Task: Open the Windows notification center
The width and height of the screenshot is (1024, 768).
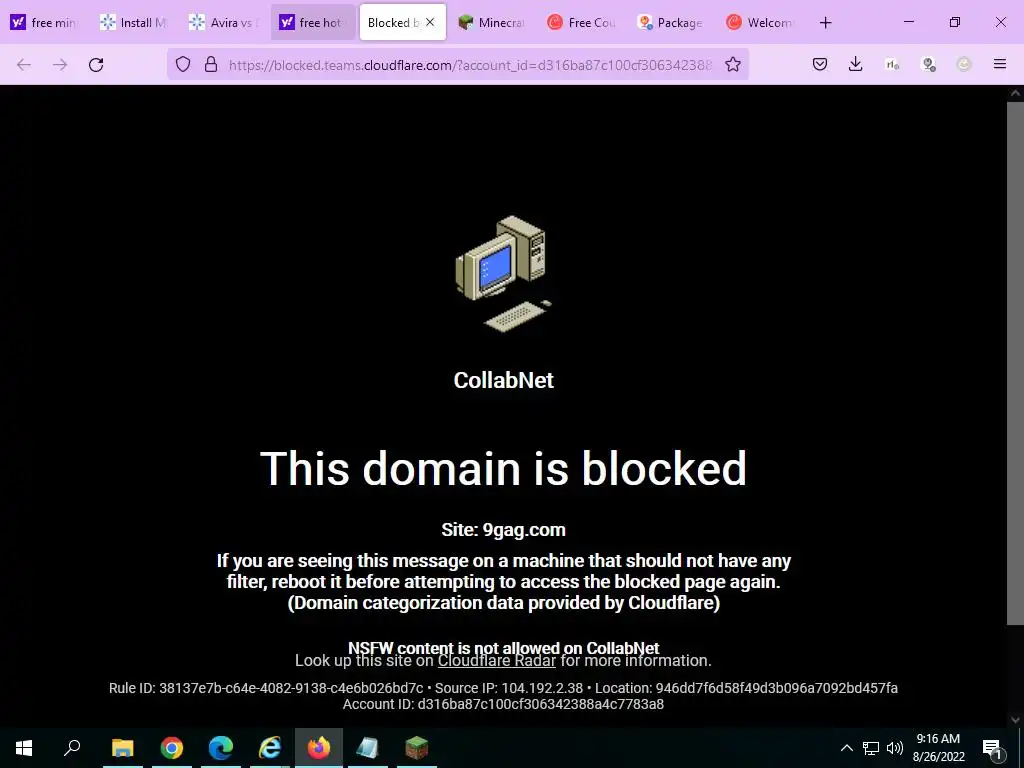Action: (x=992, y=748)
